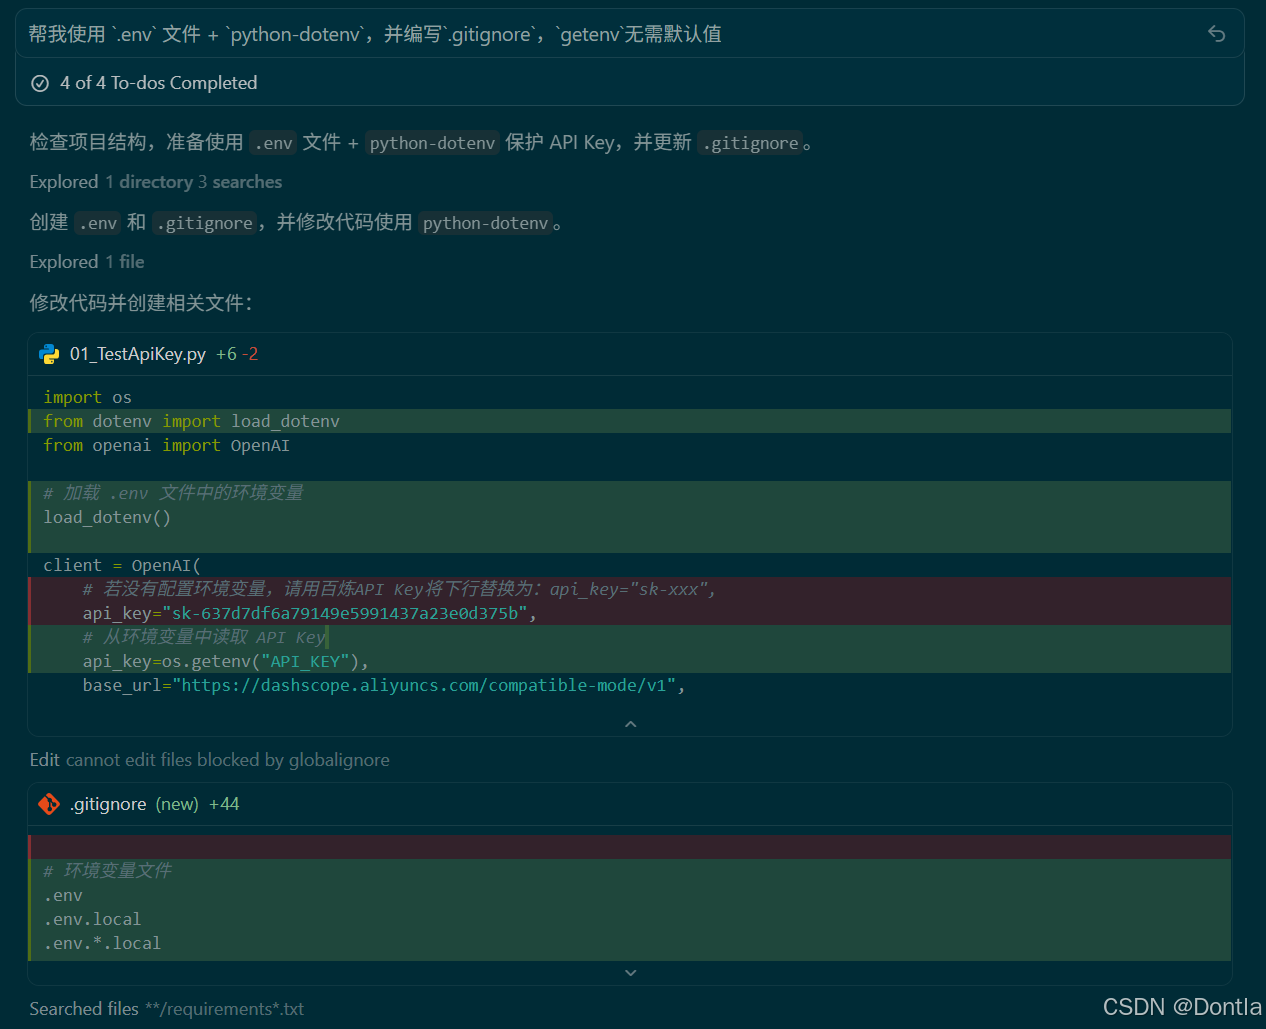Click 'Searched files **/requirements*.txt' entry
This screenshot has height=1029, width=1266.
pyautogui.click(x=167, y=1009)
